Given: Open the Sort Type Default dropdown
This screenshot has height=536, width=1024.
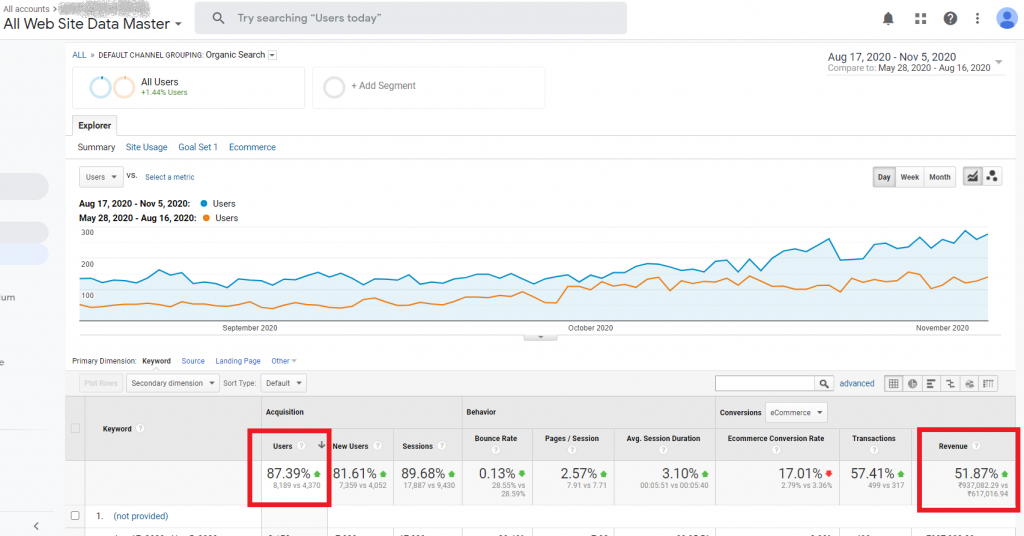Looking at the screenshot, I should (x=283, y=383).
